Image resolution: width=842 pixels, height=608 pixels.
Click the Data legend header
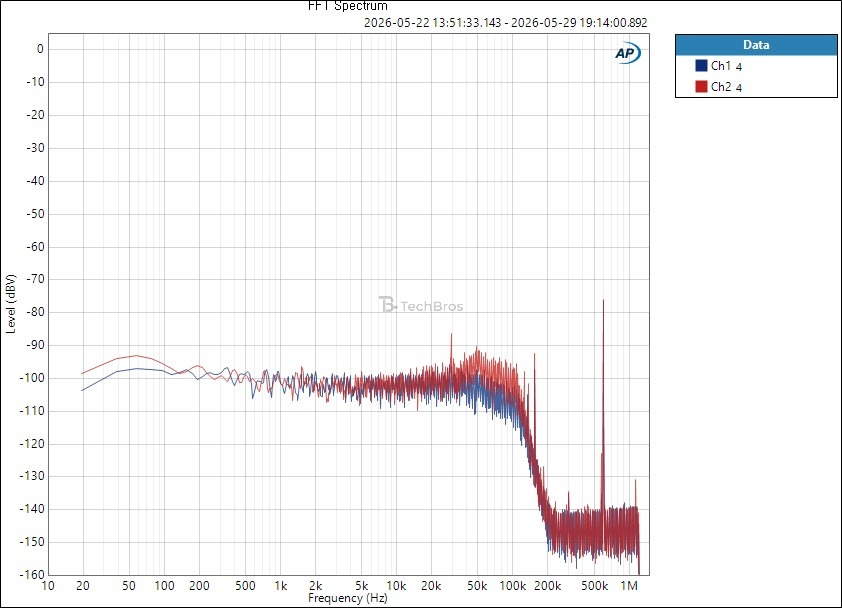pos(756,45)
